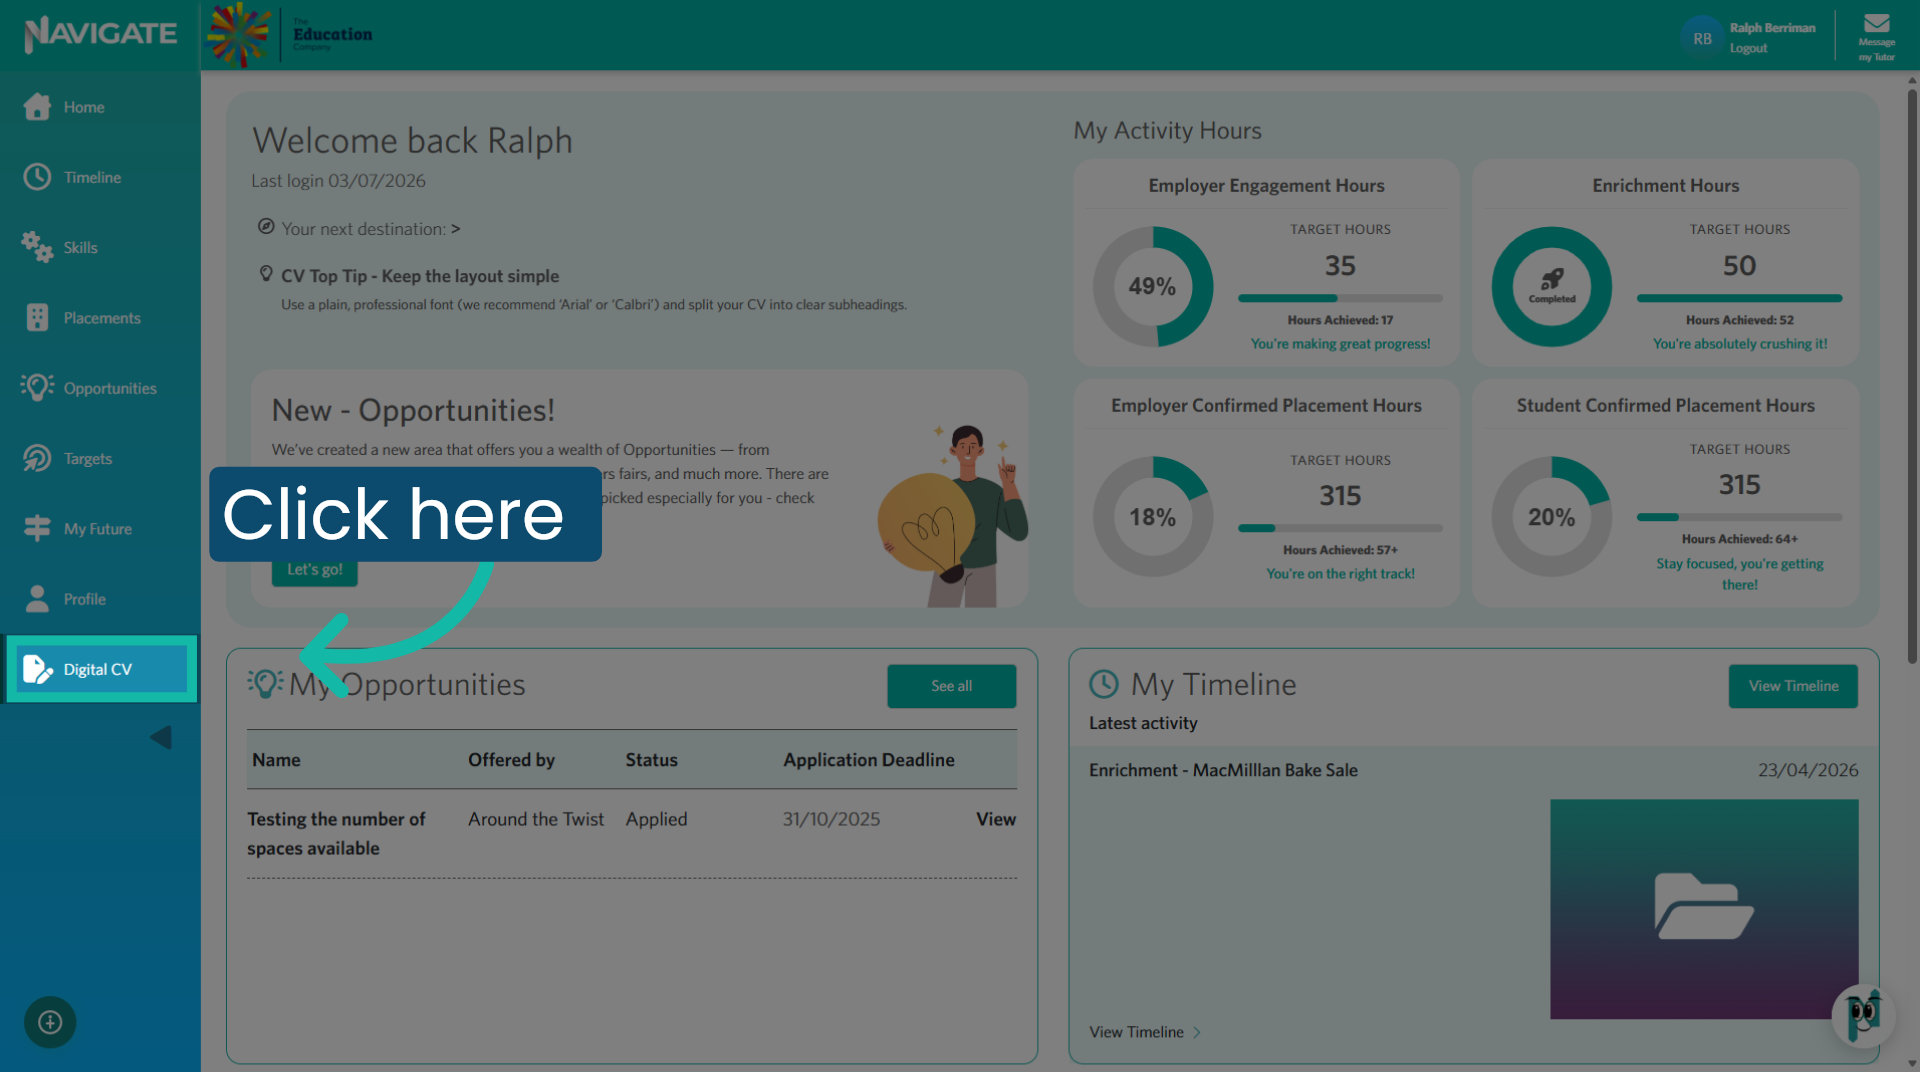Select the Targets icon in sidebar
The width and height of the screenshot is (1920, 1072).
coord(37,458)
